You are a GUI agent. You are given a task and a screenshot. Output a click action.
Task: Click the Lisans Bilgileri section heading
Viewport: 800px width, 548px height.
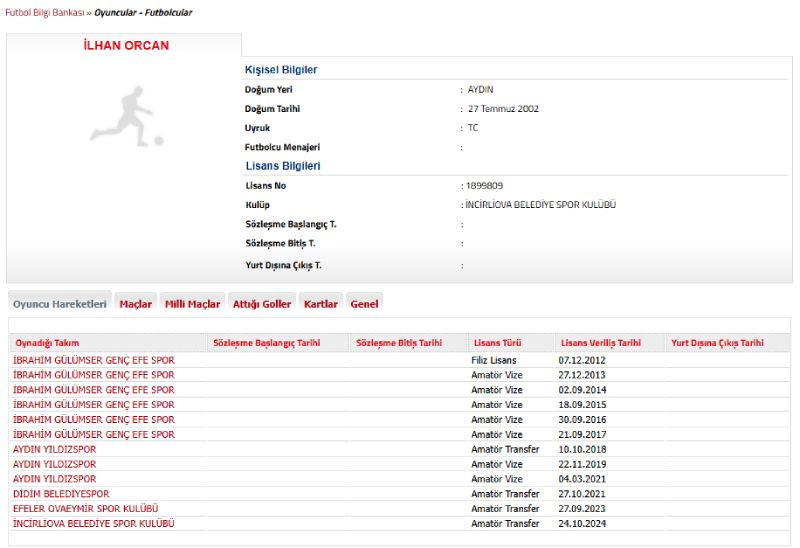(283, 166)
